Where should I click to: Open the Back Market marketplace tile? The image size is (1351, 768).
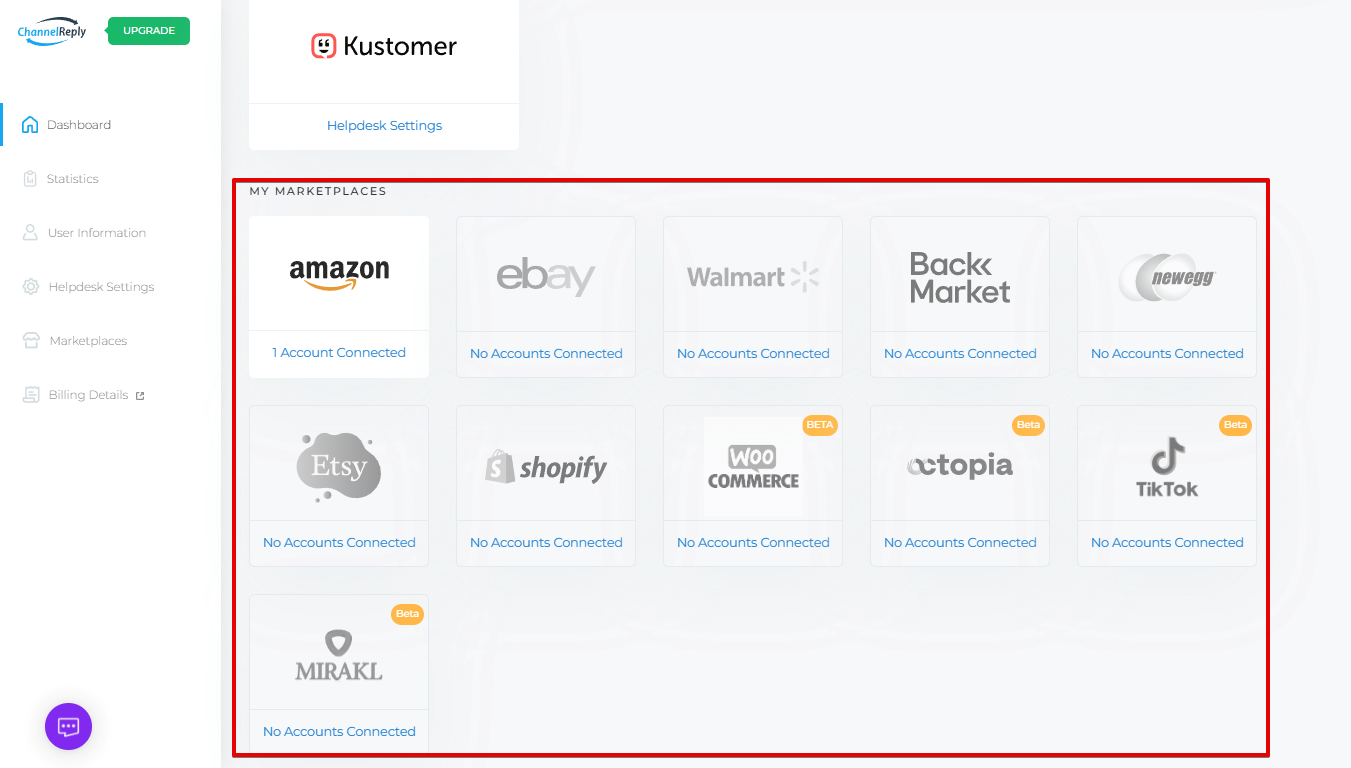point(960,297)
